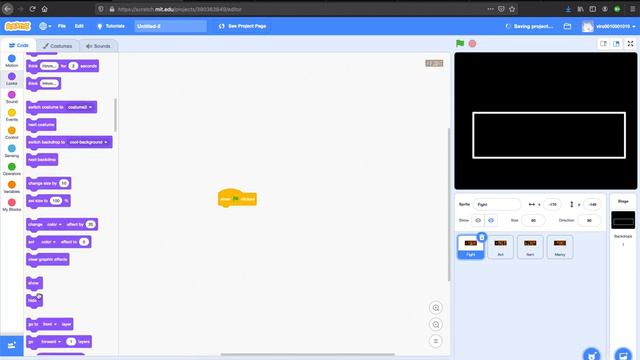Select the Mercy sprite thumbnail

[x=560, y=247]
